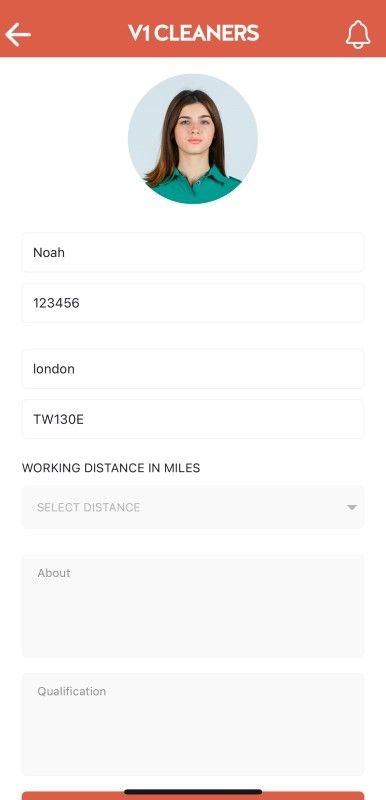Click the SELECT DISTANCE placeholder text
This screenshot has height=800, width=386.
tap(89, 507)
